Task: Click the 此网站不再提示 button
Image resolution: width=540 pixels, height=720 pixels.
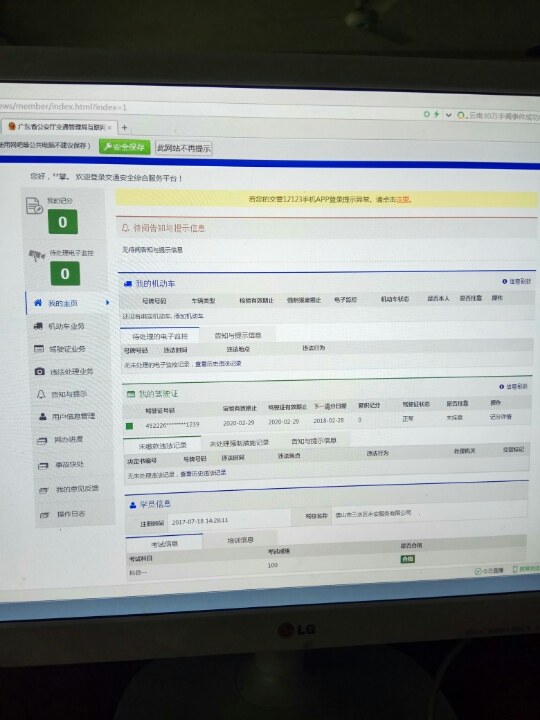Action: pos(184,148)
